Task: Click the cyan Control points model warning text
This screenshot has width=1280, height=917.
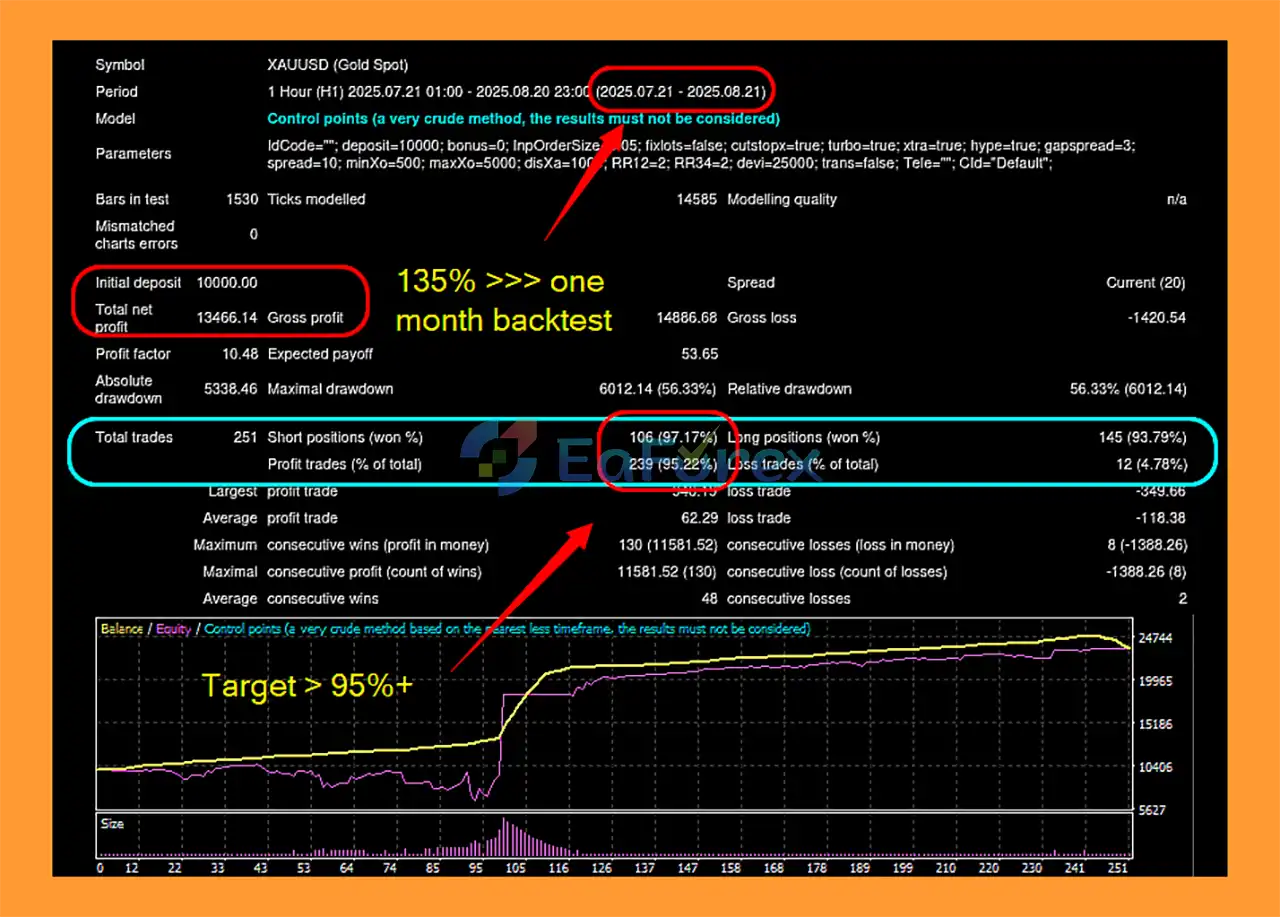Action: [x=523, y=118]
